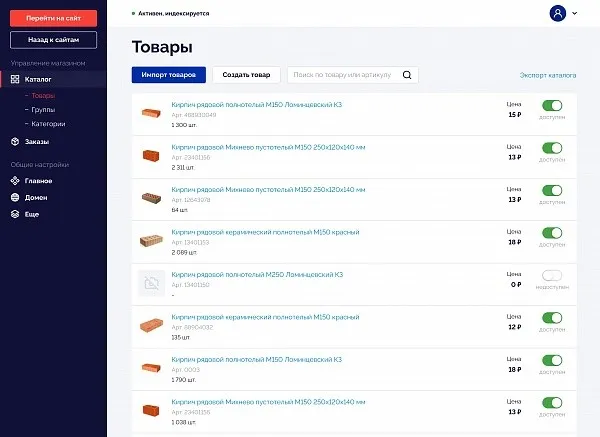The width and height of the screenshot is (600, 437).
Task: Click the price 12 ₽
Action: point(515,327)
